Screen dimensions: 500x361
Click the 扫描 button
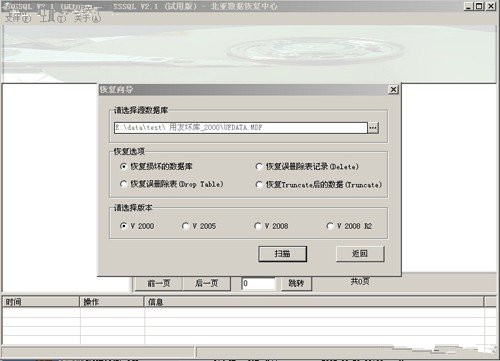click(282, 254)
